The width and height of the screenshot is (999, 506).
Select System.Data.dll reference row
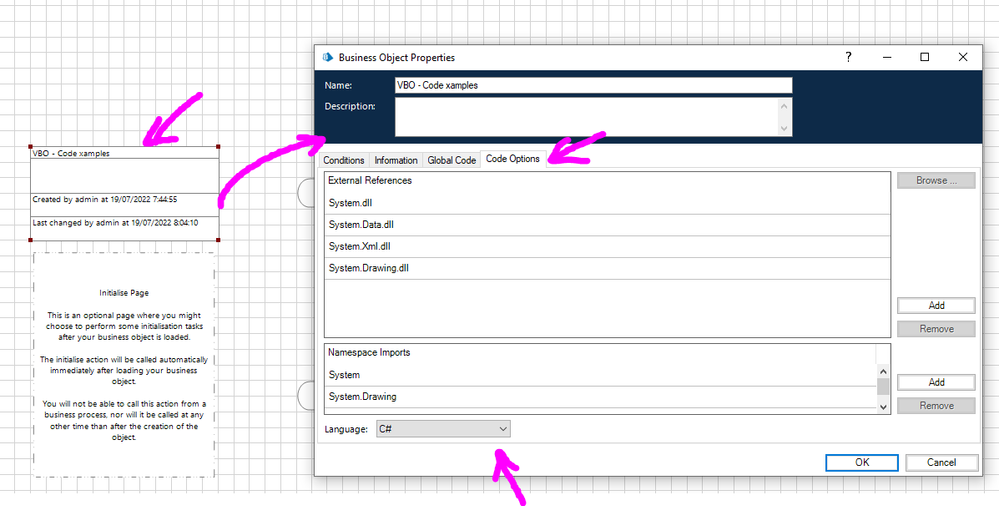pos(607,225)
